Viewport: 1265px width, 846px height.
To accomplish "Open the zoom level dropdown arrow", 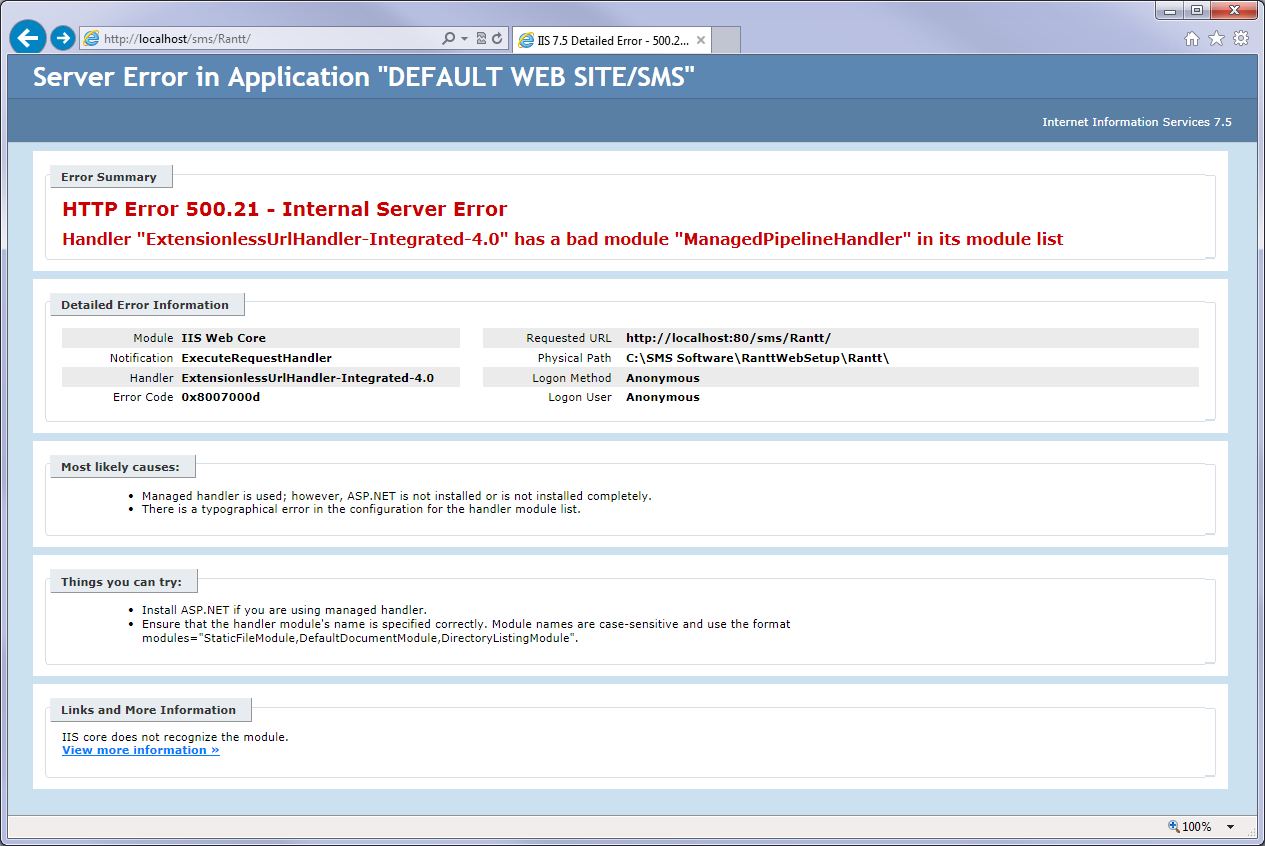I will (x=1230, y=827).
